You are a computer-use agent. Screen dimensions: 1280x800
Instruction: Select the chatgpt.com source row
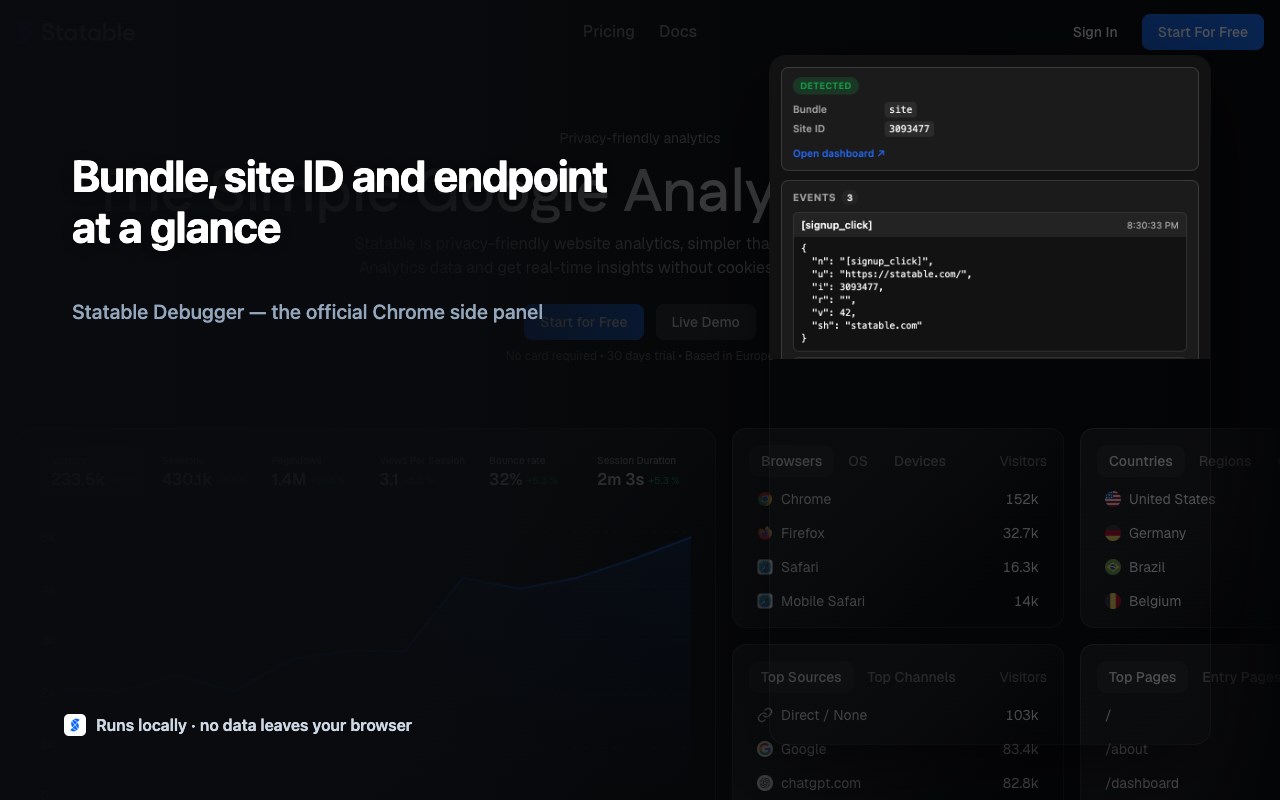pyautogui.click(x=898, y=783)
